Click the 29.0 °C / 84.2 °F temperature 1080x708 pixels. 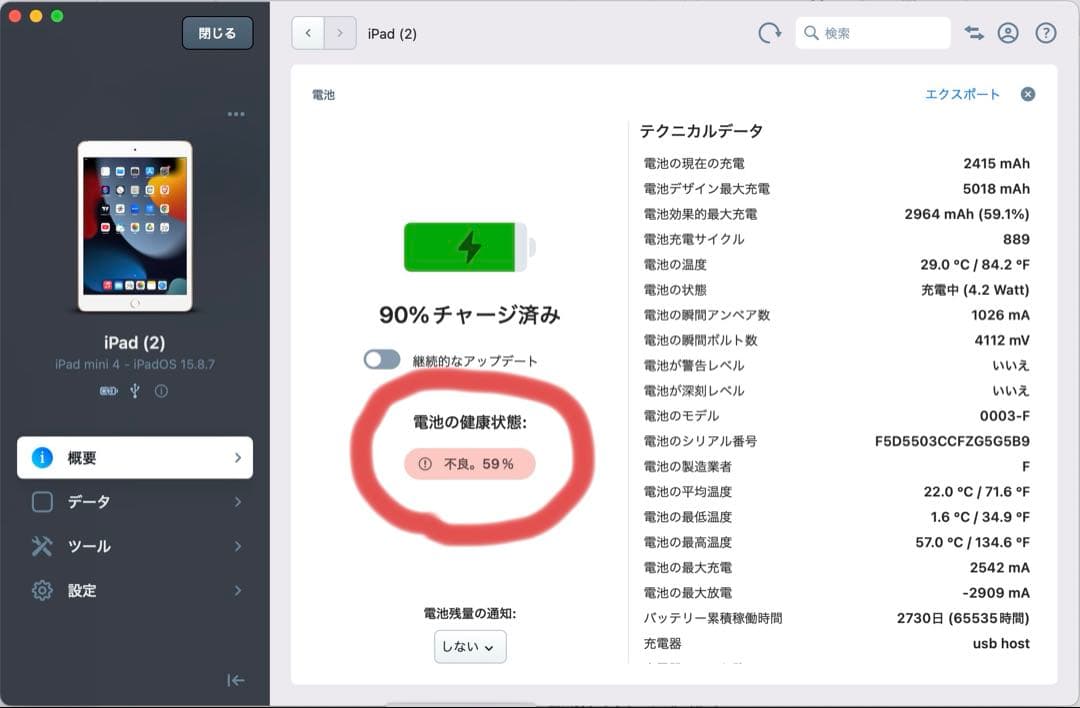pos(975,264)
